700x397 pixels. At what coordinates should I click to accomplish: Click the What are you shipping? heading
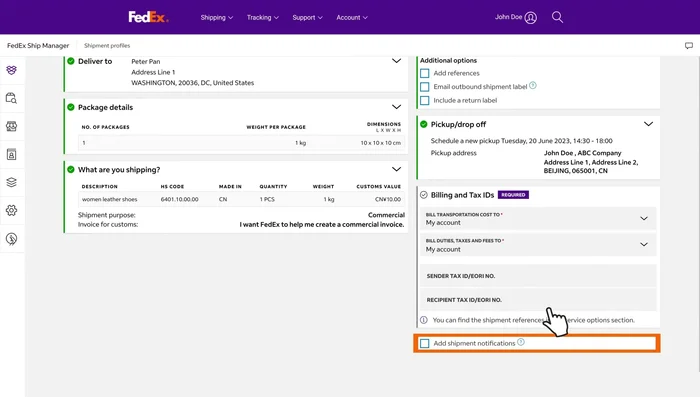119,170
